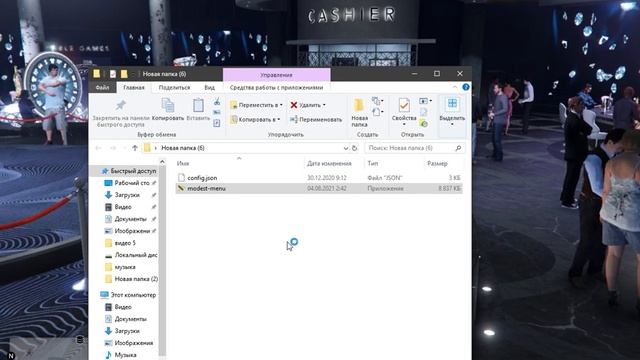The image size is (640, 360).
Task: Click the Pin to Quick access ribbon icon
Action: pyautogui.click(x=120, y=105)
